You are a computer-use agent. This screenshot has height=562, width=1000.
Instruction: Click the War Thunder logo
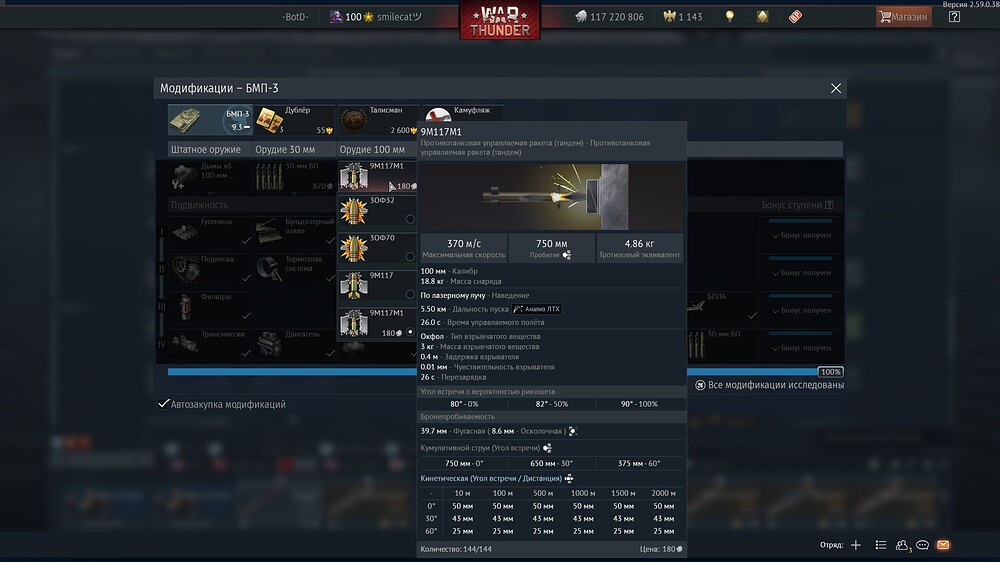tap(500, 20)
